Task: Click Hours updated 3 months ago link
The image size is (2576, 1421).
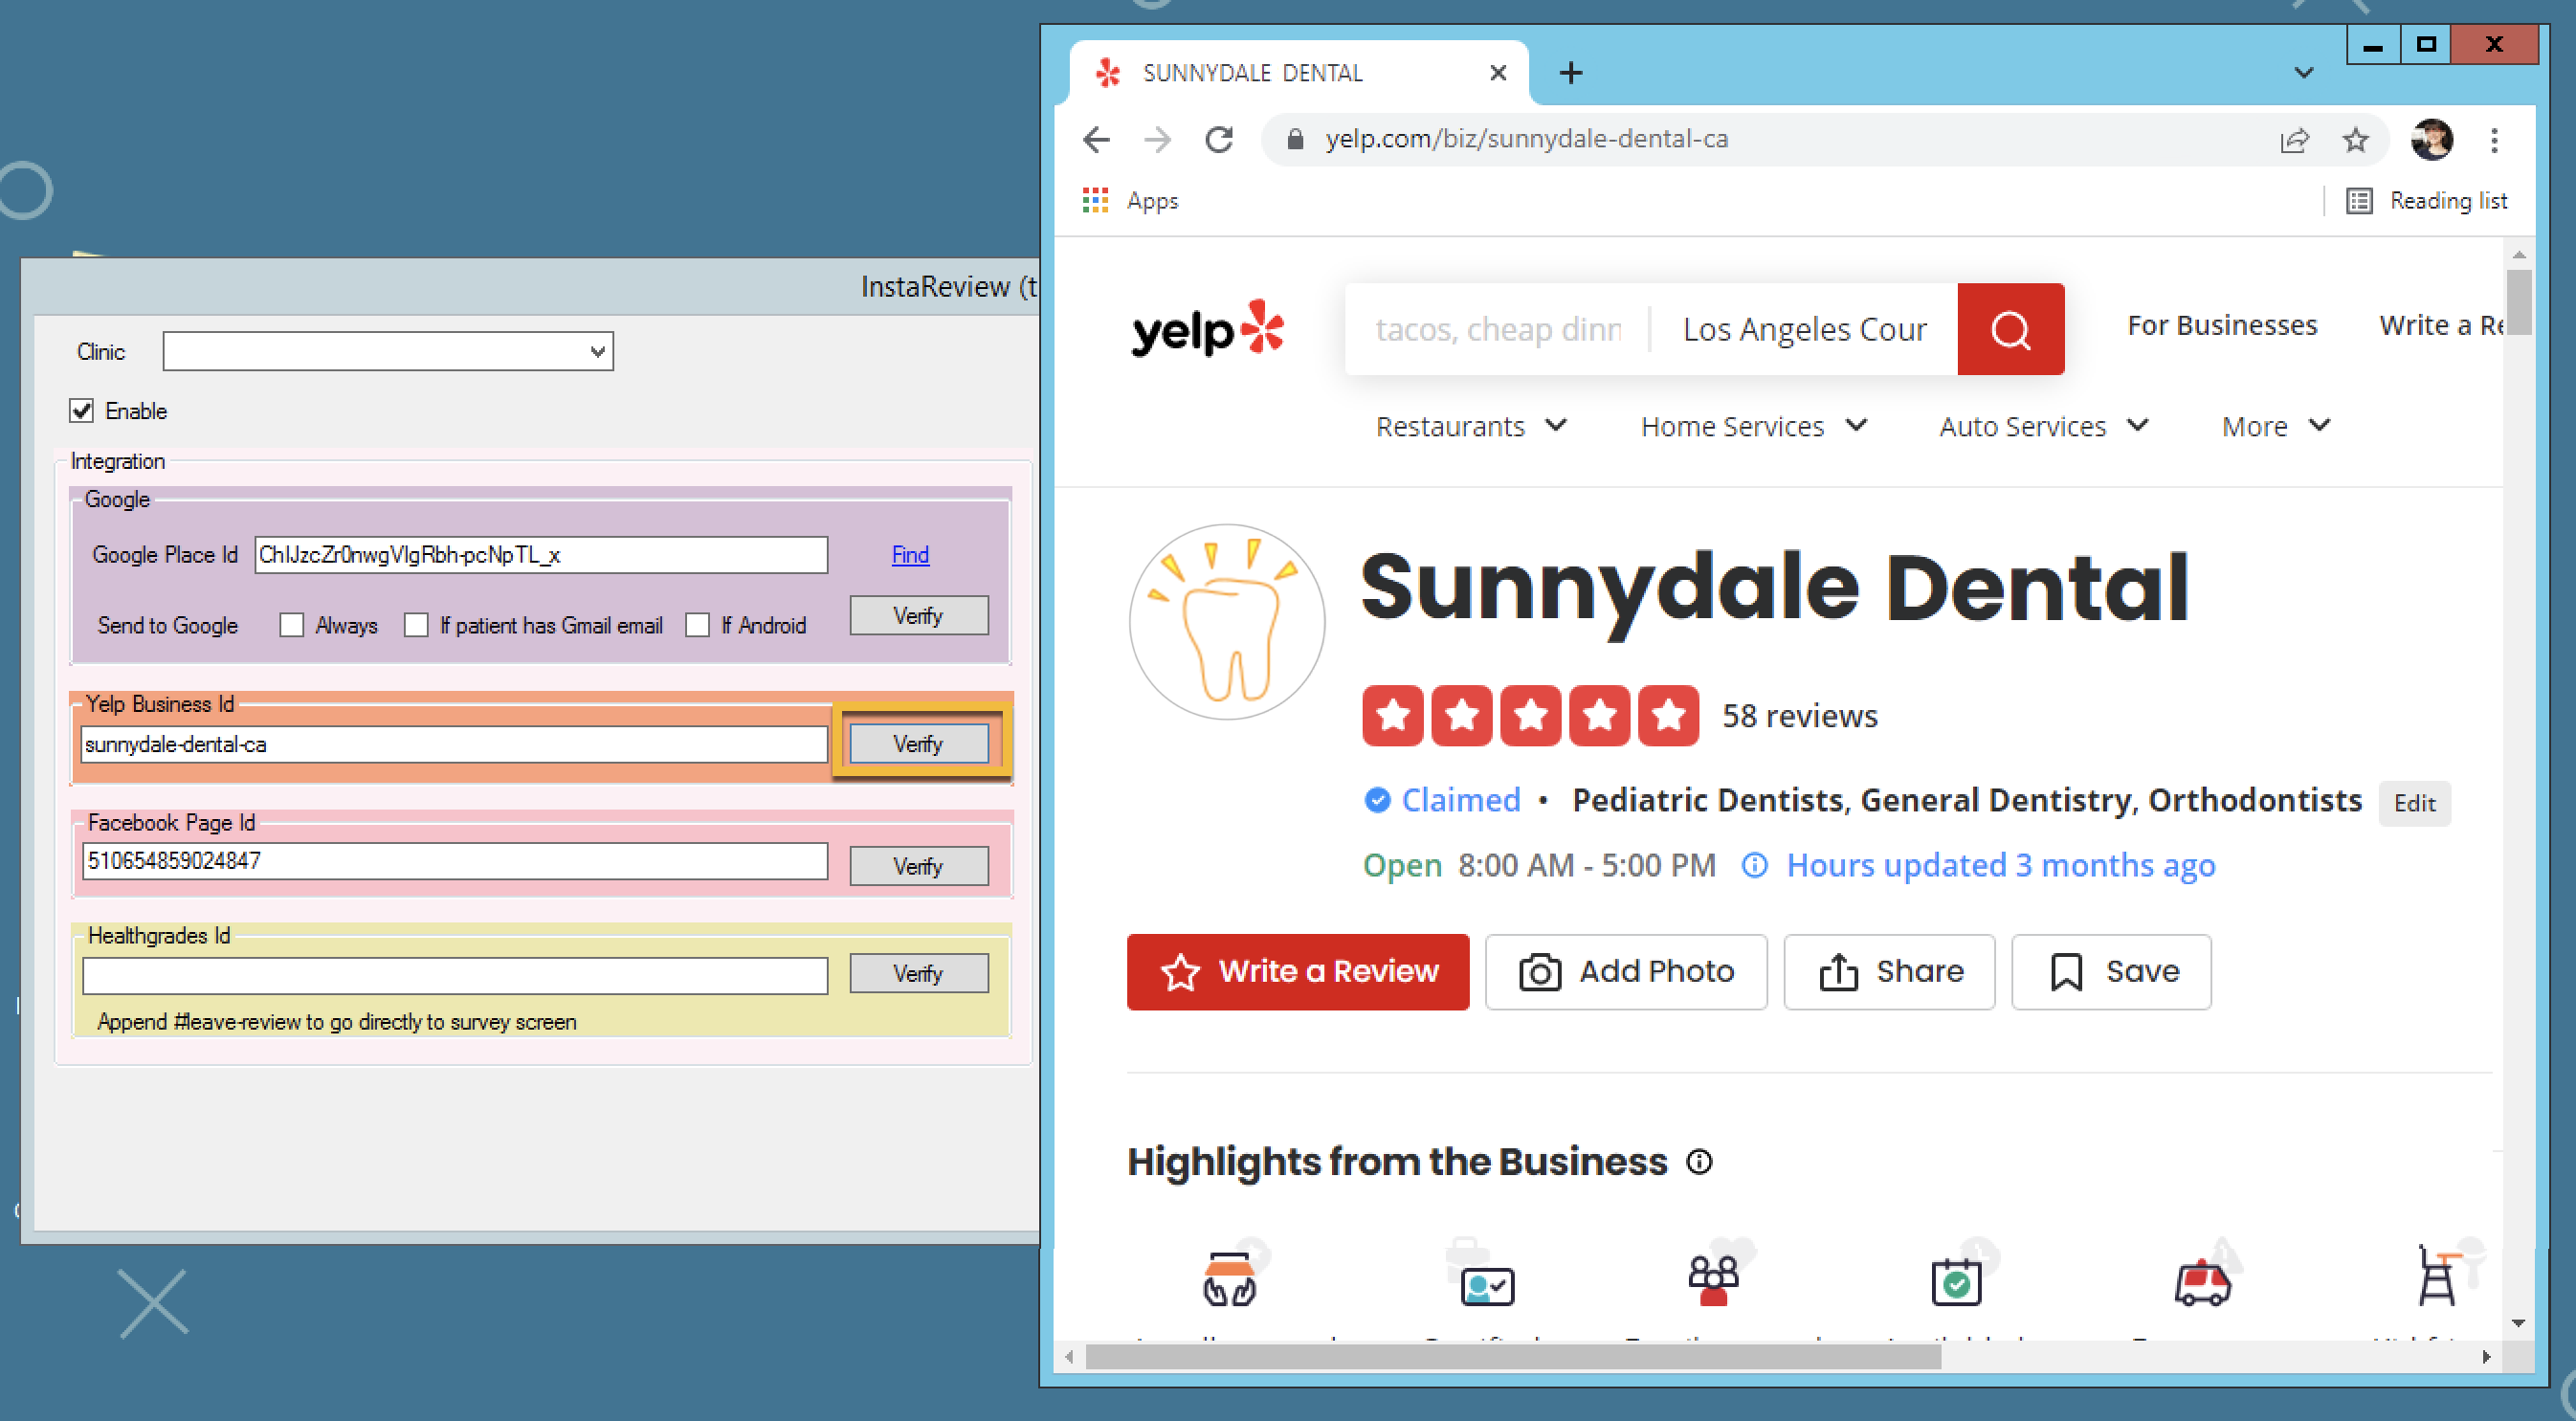Action: click(x=2000, y=865)
